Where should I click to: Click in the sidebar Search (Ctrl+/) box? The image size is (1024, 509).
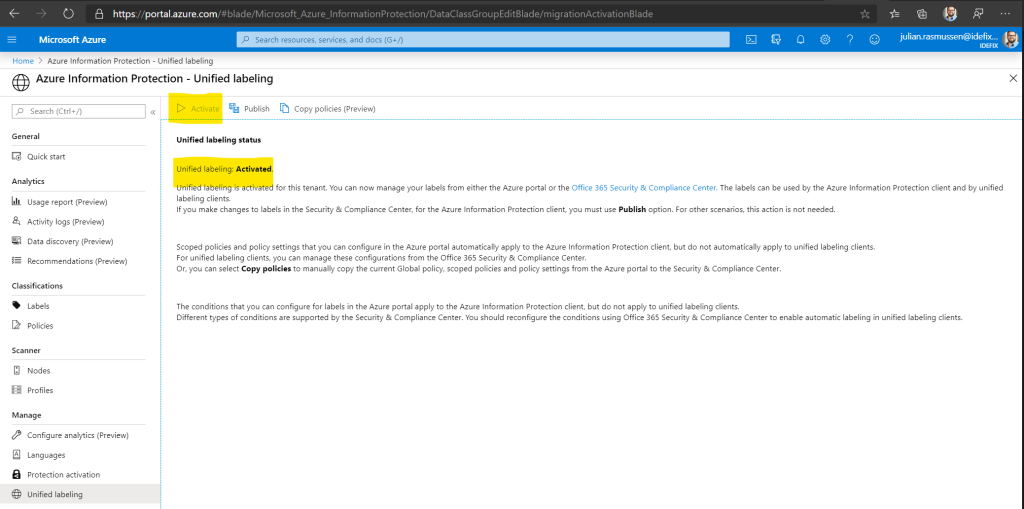(x=79, y=112)
